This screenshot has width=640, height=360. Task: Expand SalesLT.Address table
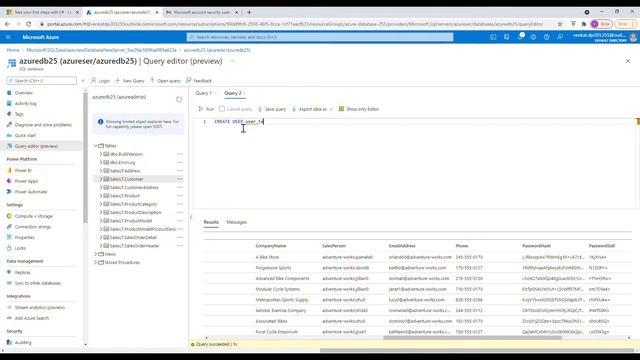click(x=101, y=171)
